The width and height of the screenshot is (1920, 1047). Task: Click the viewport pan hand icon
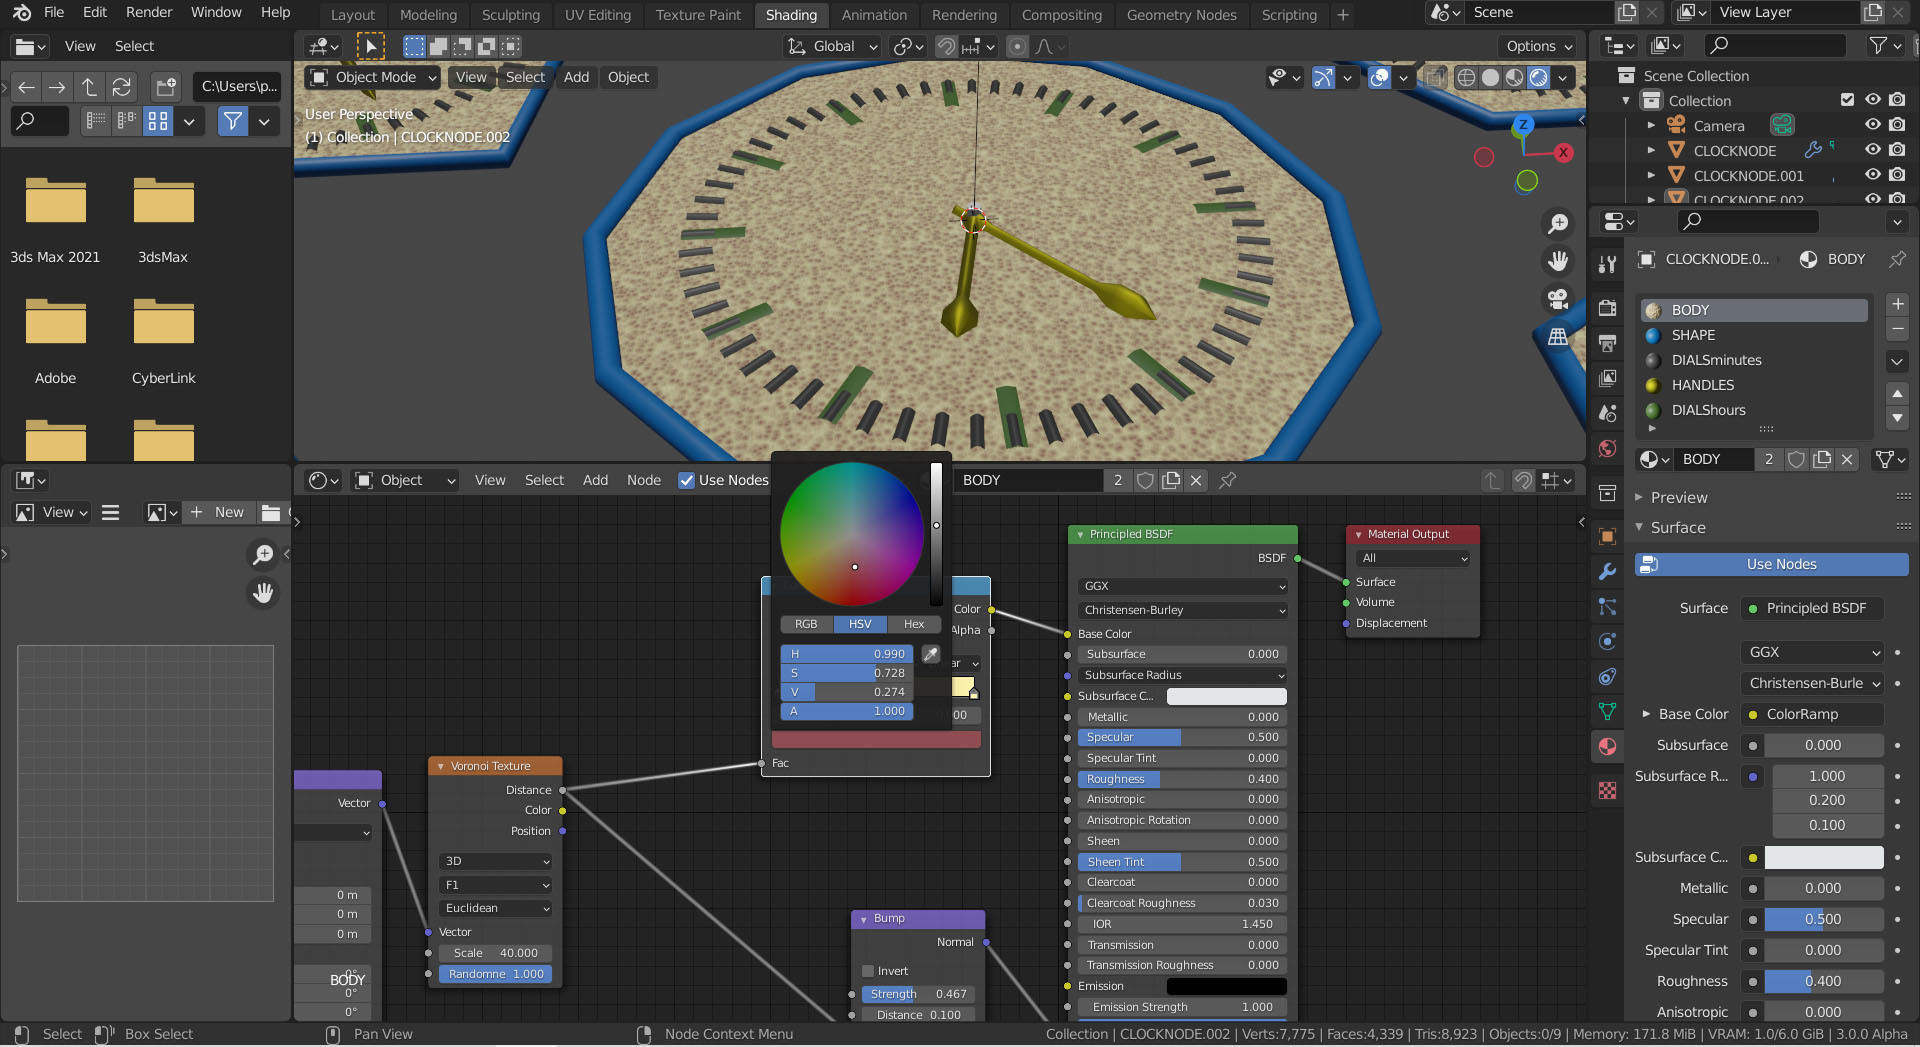point(1558,261)
